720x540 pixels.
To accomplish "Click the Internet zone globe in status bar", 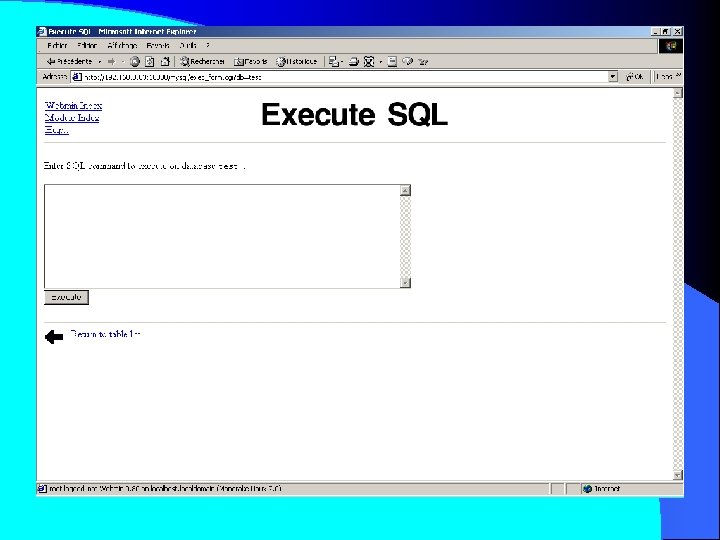I will 587,489.
